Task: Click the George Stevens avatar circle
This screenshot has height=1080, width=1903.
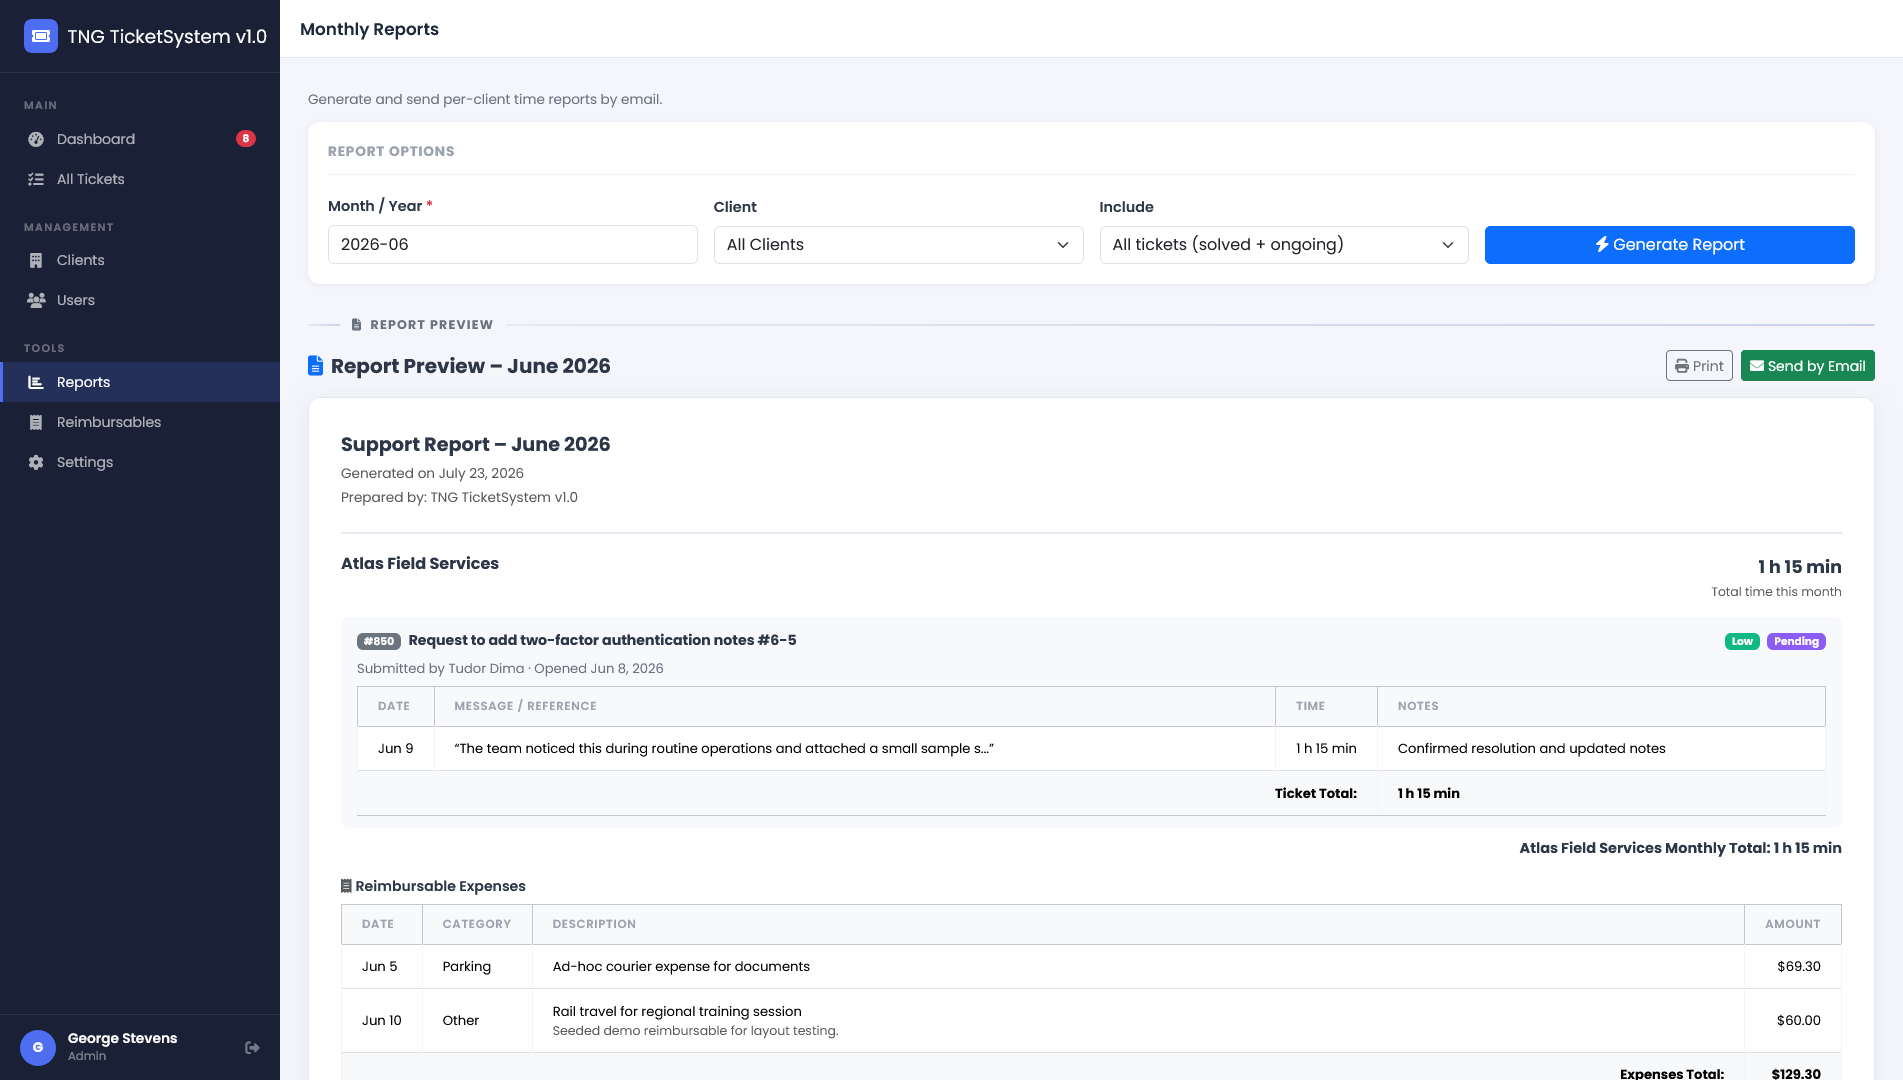Action: pyautogui.click(x=38, y=1047)
